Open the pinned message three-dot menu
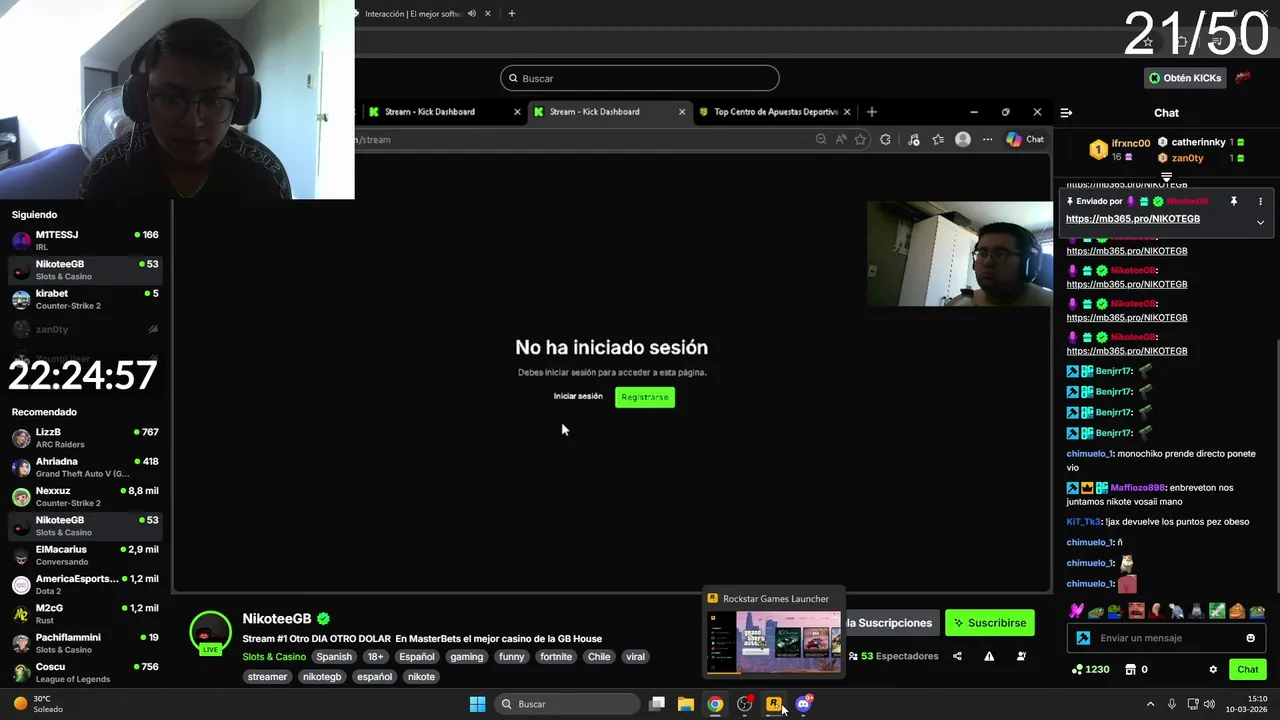The image size is (1280, 720). 1260,201
